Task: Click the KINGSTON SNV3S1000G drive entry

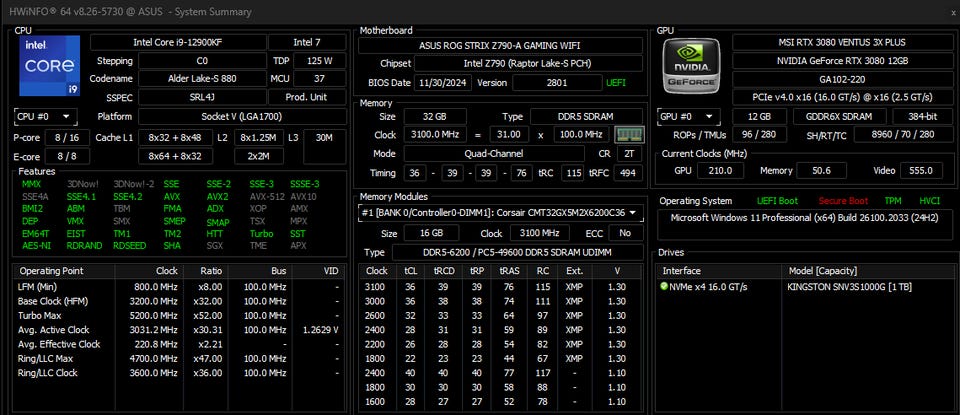Action: point(849,286)
